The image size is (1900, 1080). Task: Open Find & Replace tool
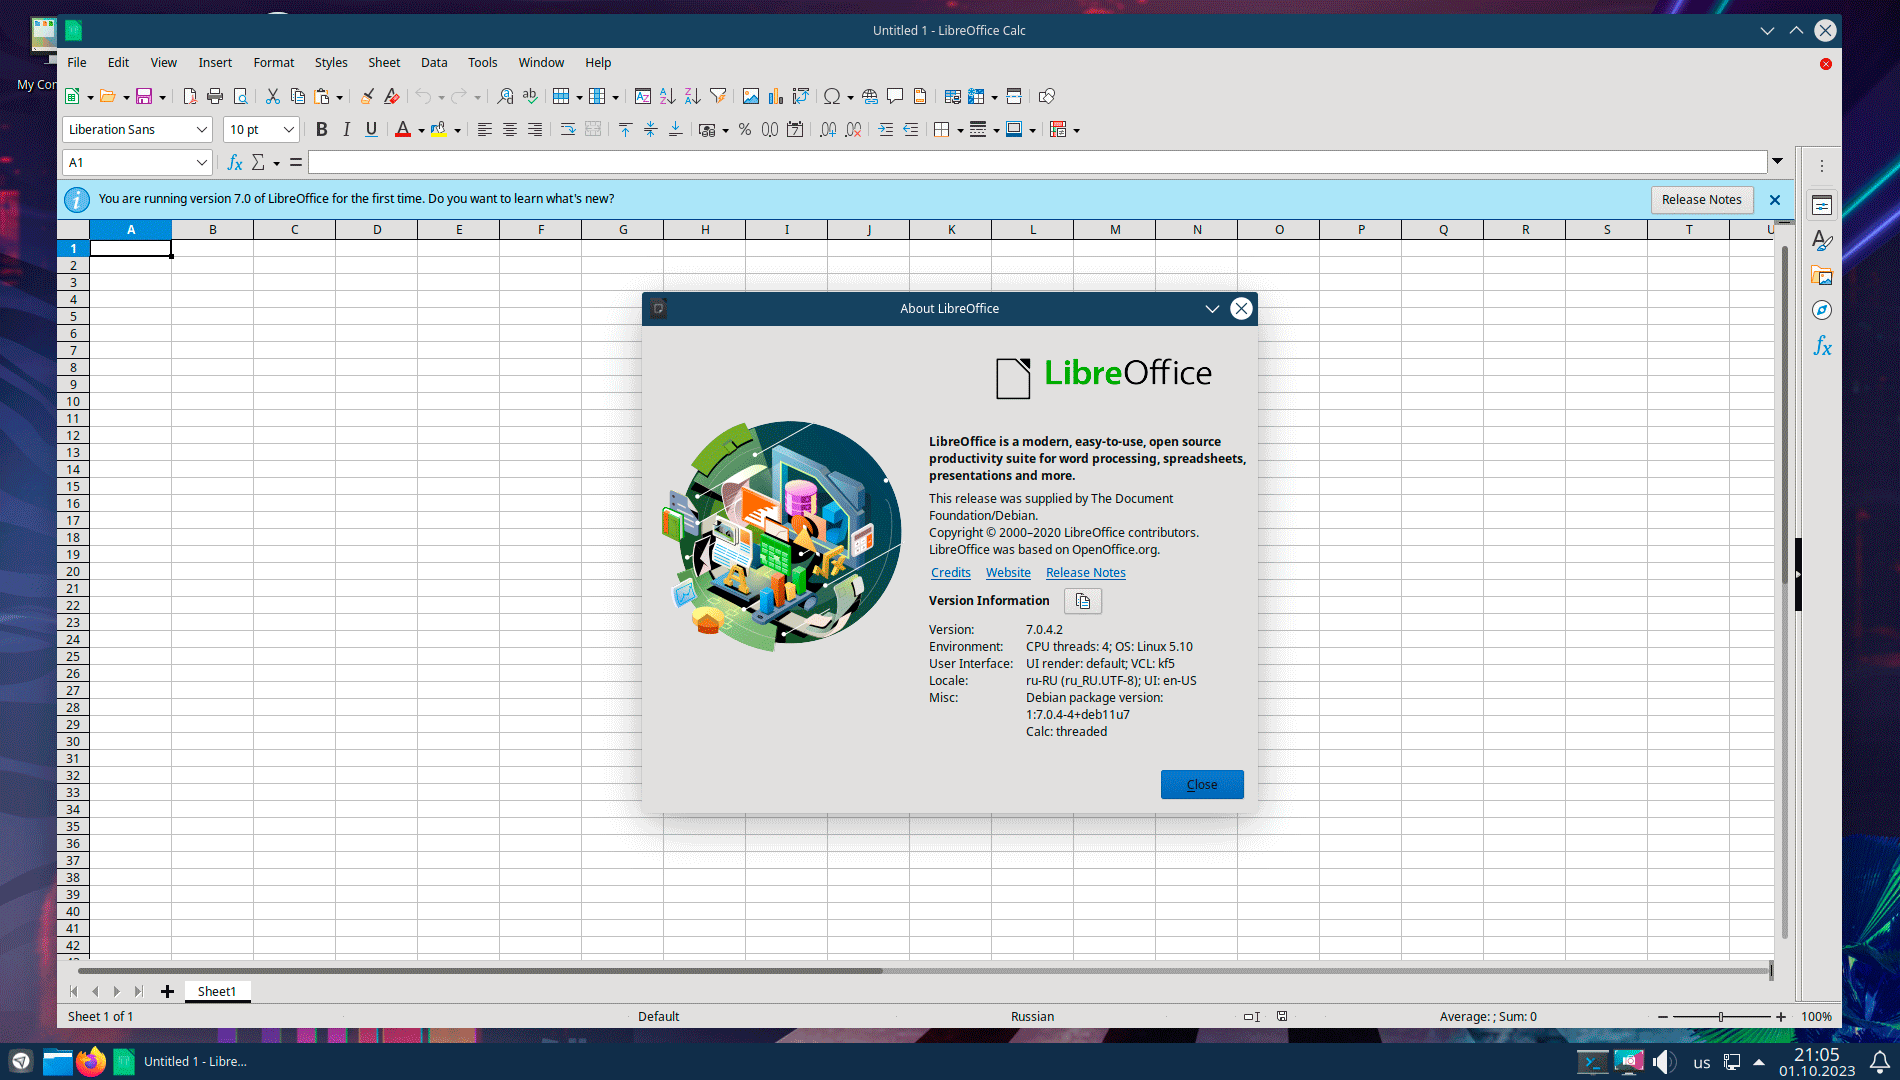pos(505,96)
